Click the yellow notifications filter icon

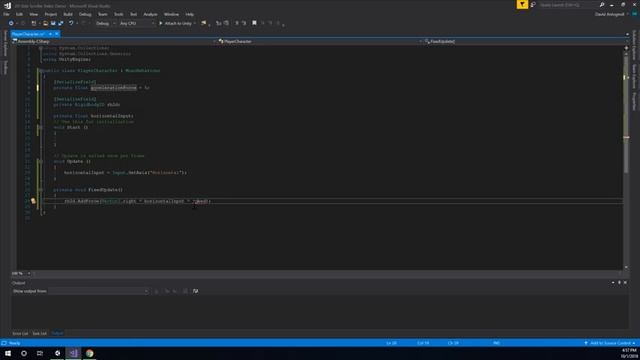click(x=522, y=4)
